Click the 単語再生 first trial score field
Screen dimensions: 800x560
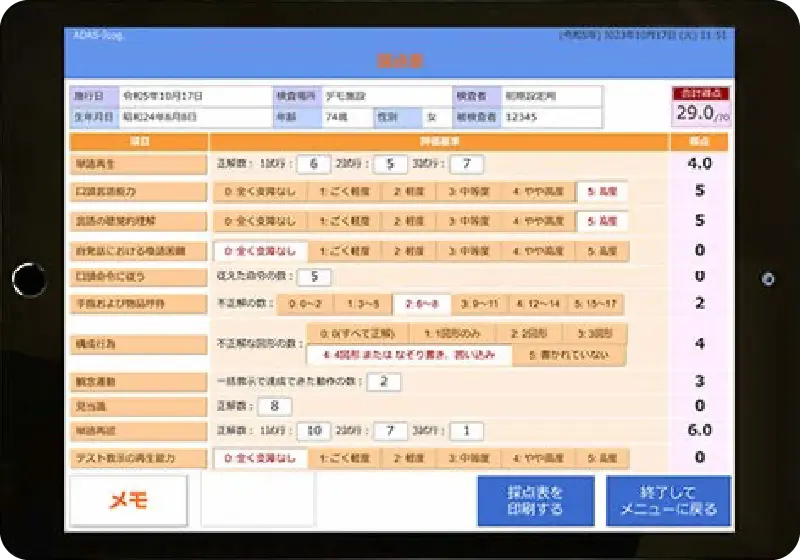[x=313, y=164]
